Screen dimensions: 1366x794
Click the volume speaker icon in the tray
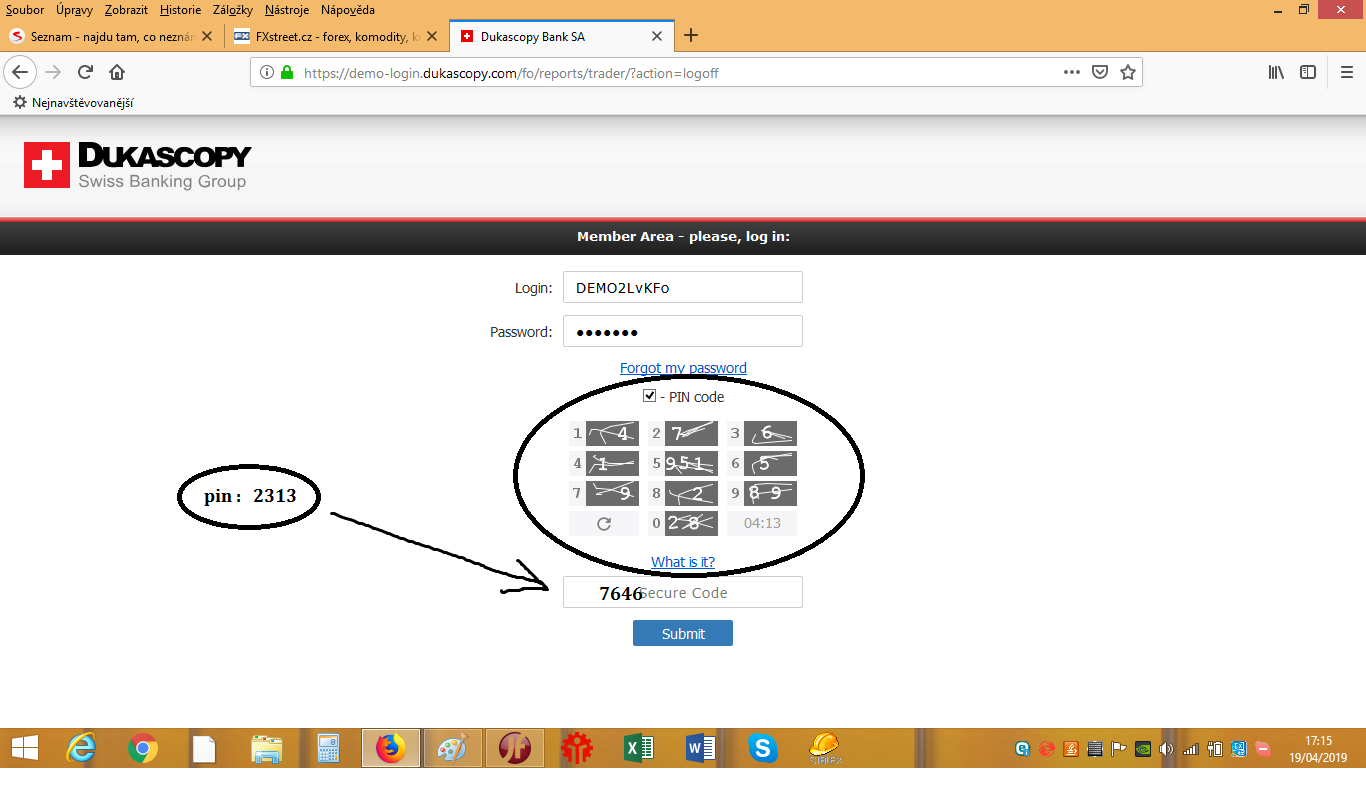(x=1165, y=748)
